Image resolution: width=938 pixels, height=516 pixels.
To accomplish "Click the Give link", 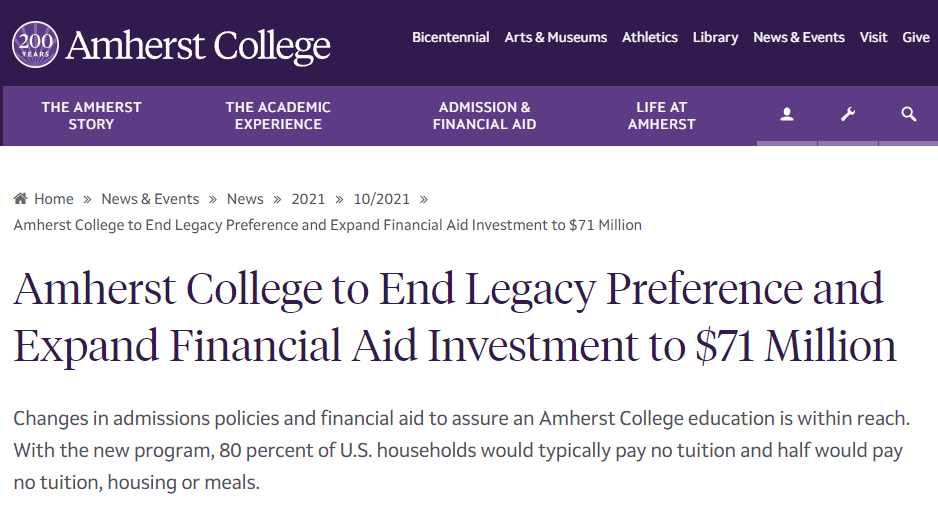I will click(915, 37).
